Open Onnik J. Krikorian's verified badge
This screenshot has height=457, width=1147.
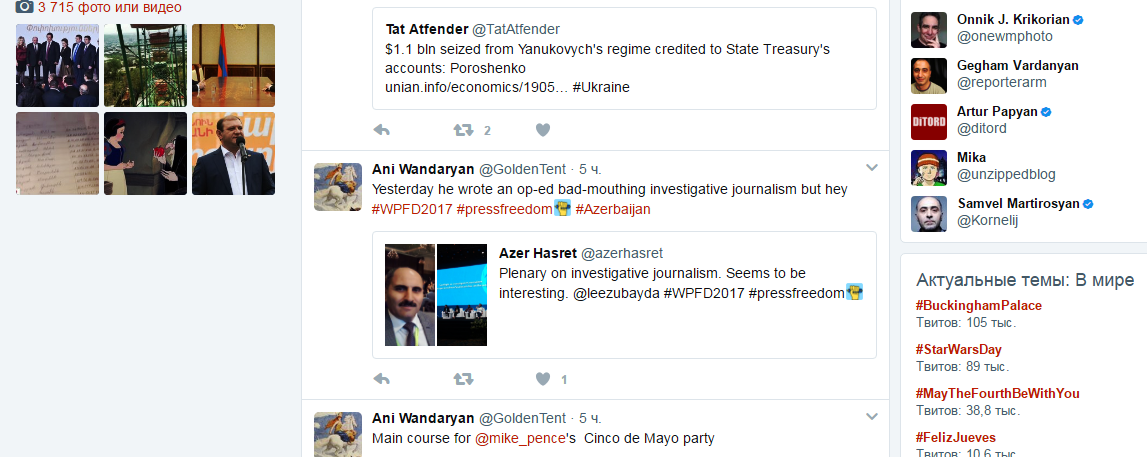[x=1078, y=20]
